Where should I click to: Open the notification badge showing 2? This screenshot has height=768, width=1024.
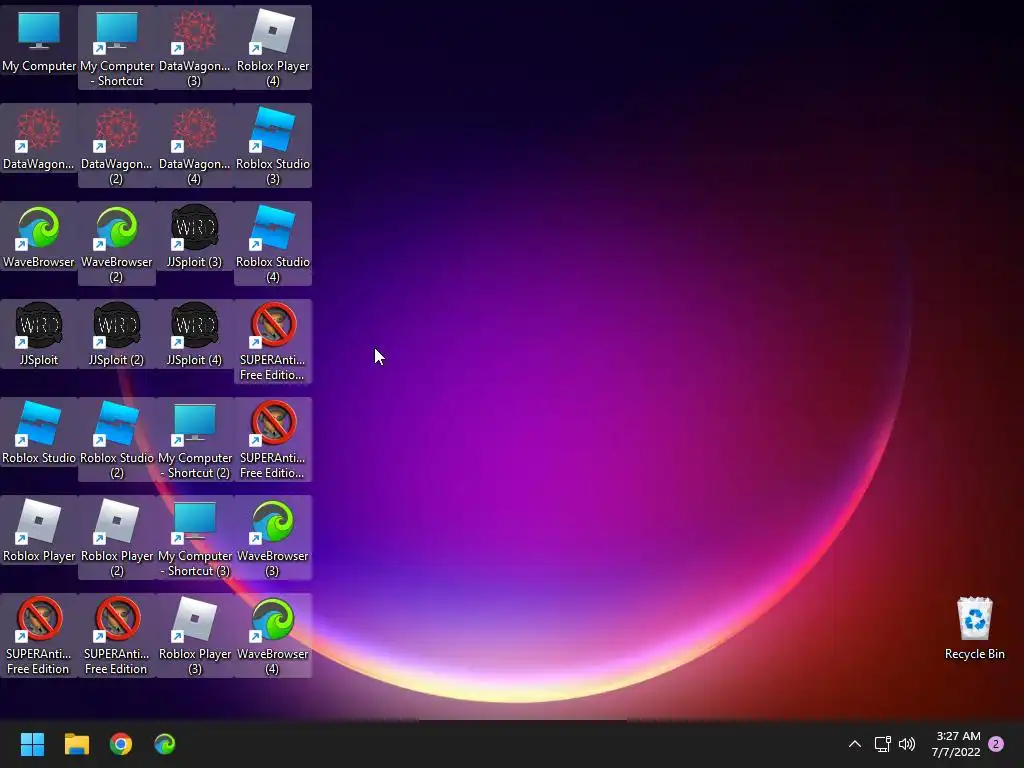[x=996, y=744]
